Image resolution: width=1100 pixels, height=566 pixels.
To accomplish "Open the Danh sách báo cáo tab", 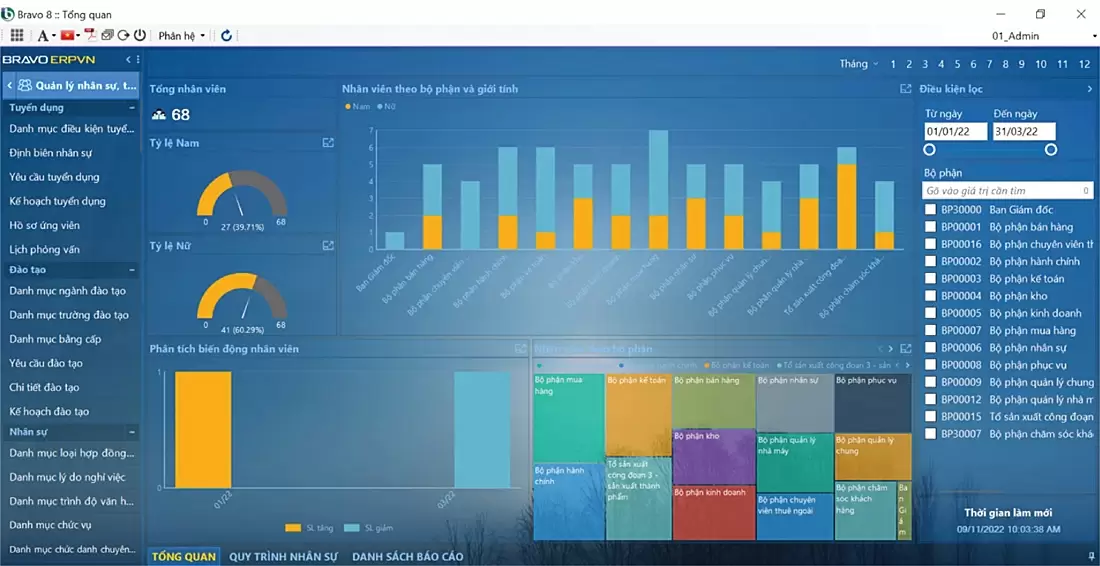I will coord(407,556).
